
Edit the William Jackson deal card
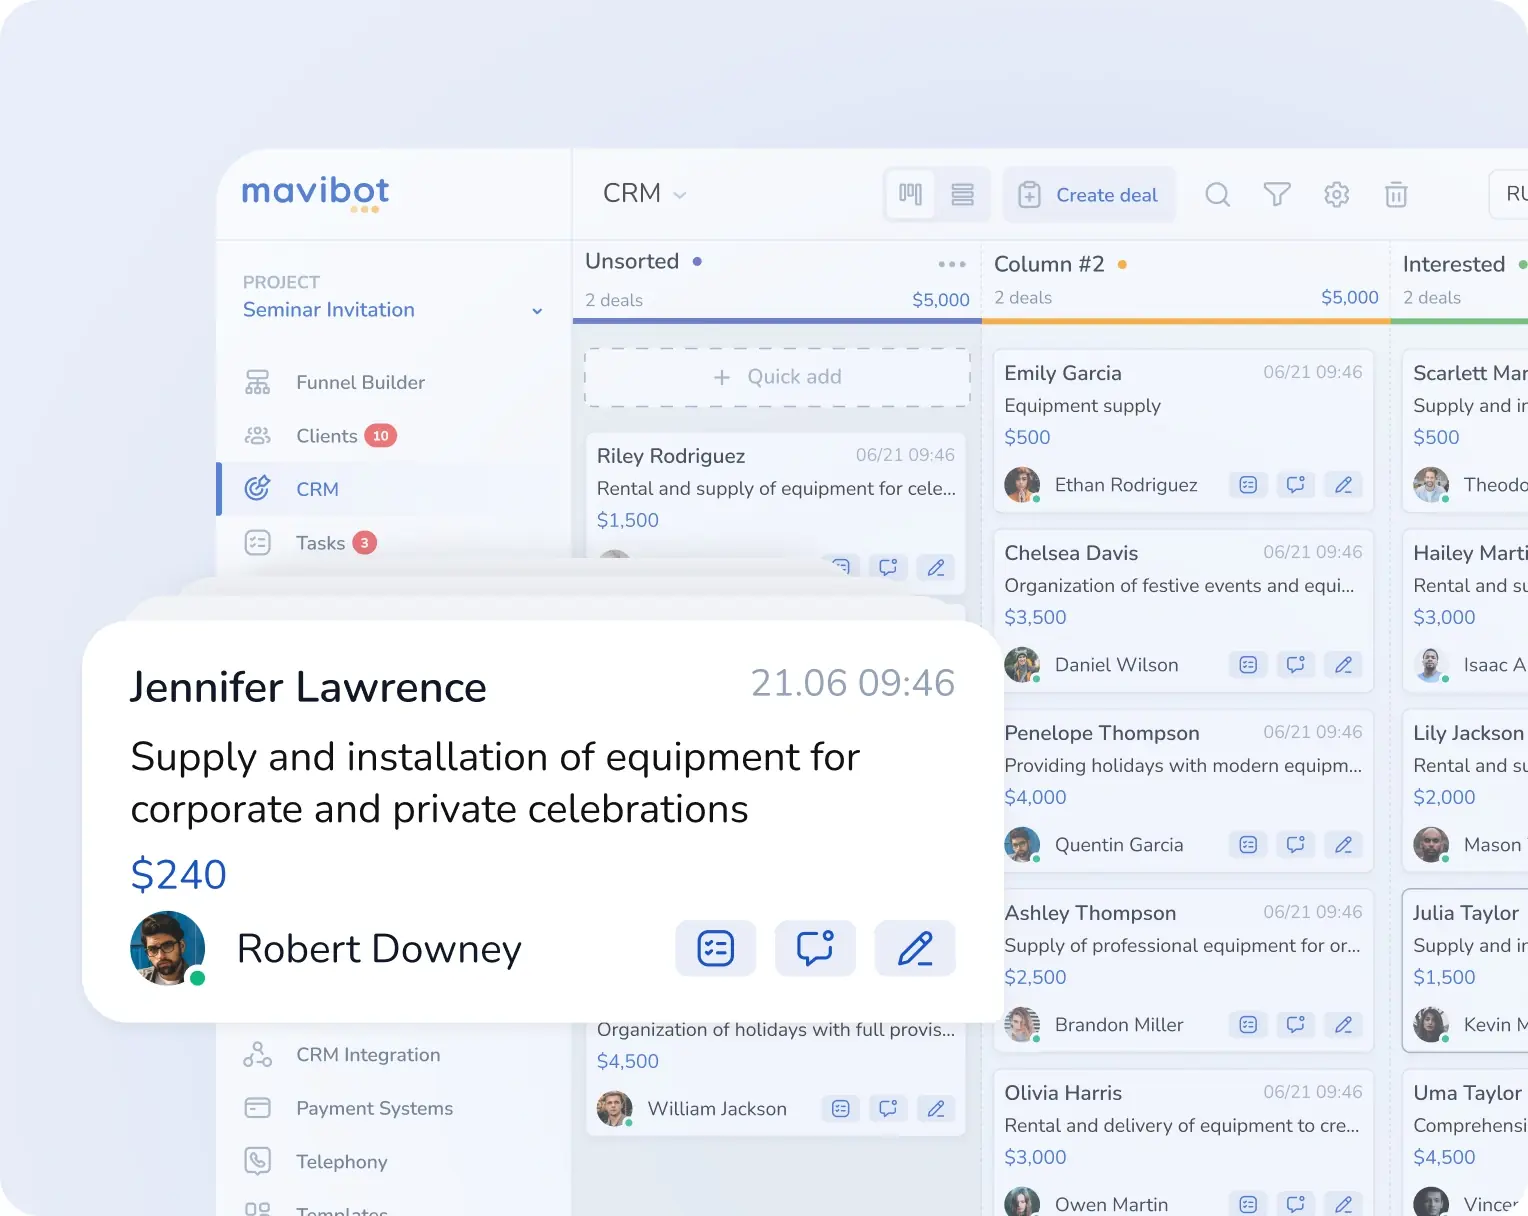[x=936, y=1108]
